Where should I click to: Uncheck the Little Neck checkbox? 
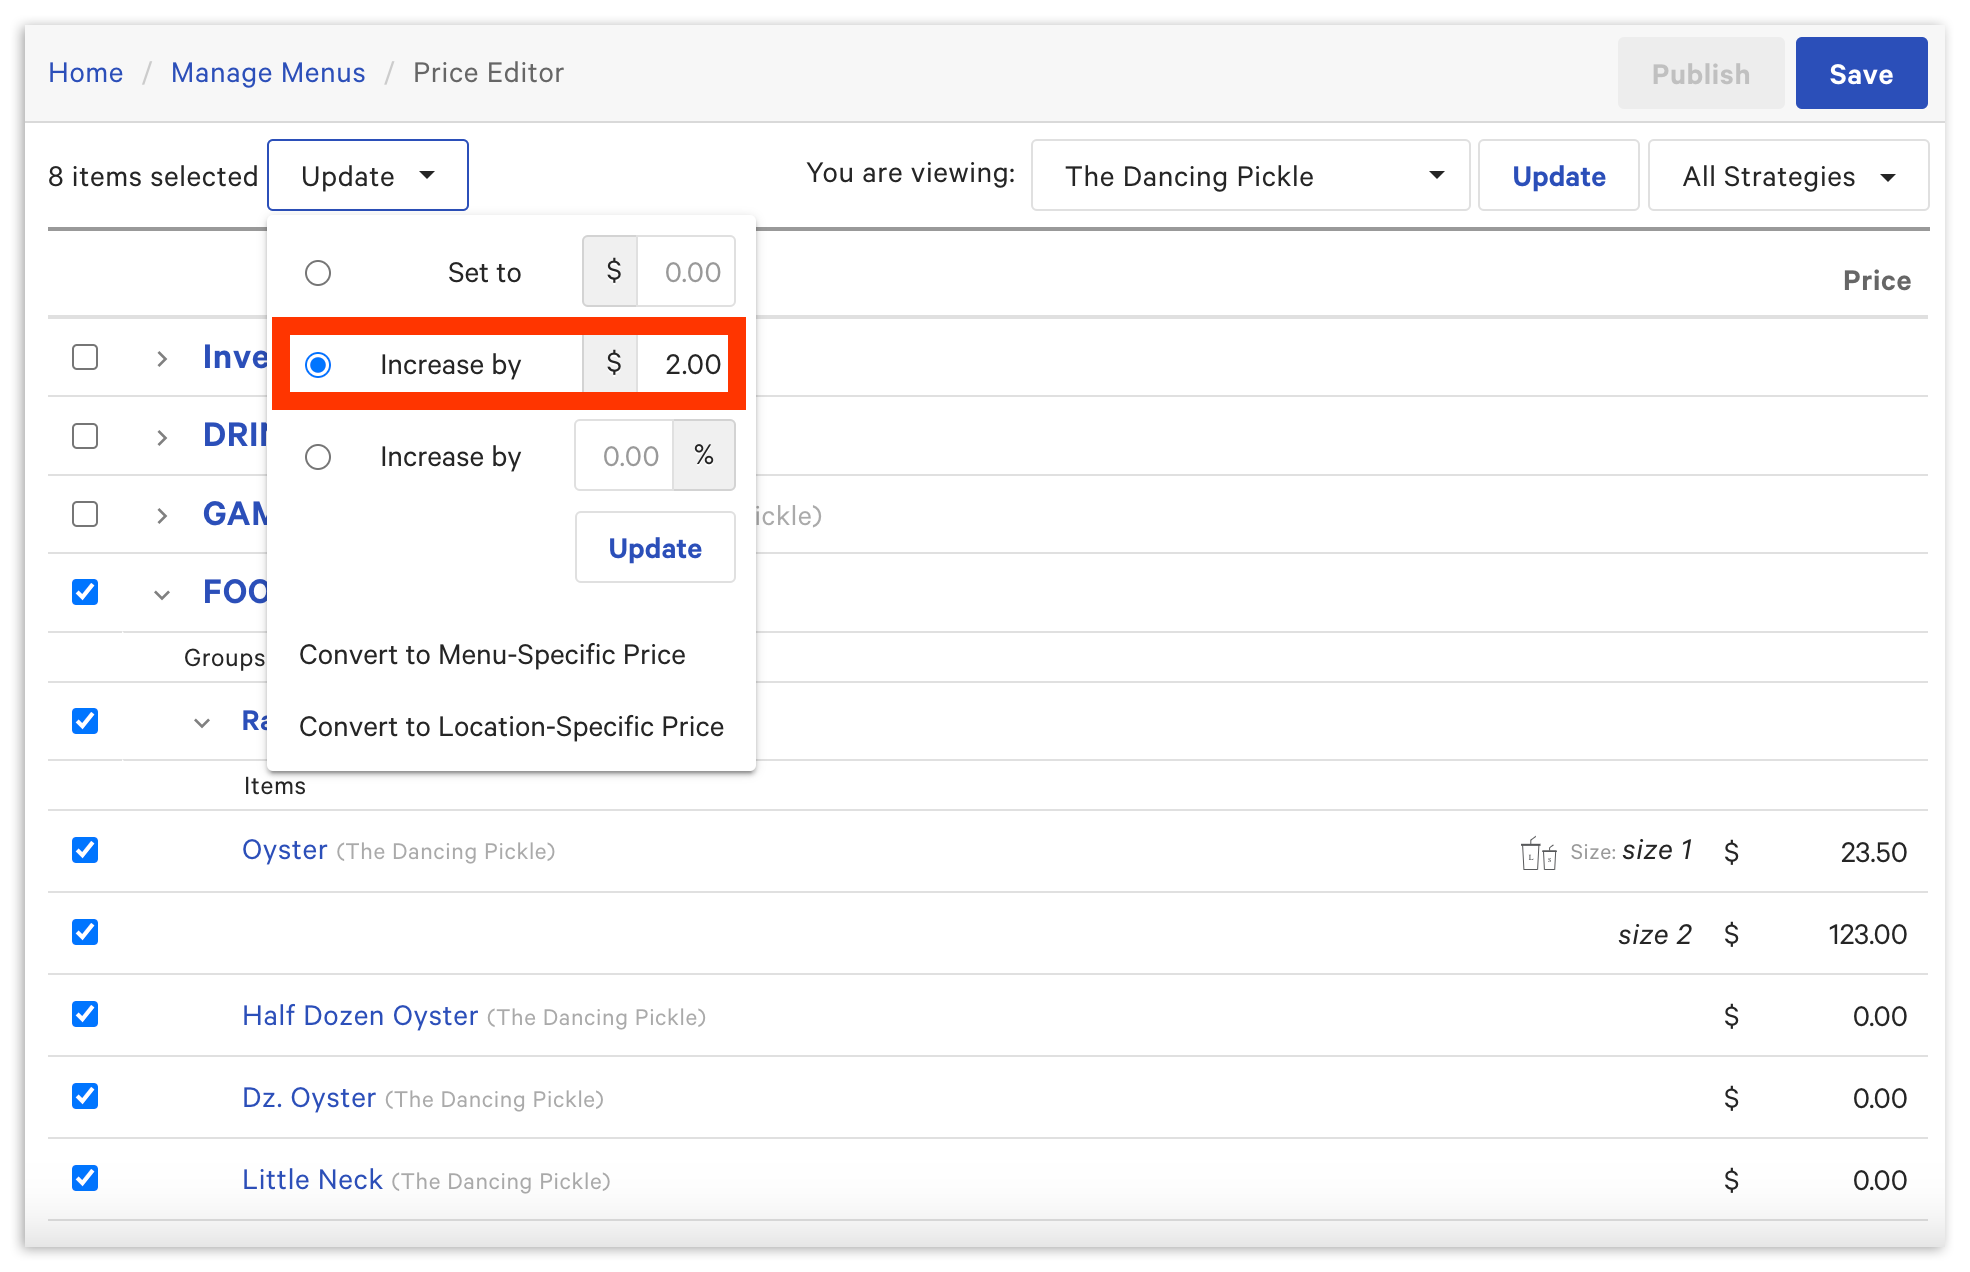85,1178
